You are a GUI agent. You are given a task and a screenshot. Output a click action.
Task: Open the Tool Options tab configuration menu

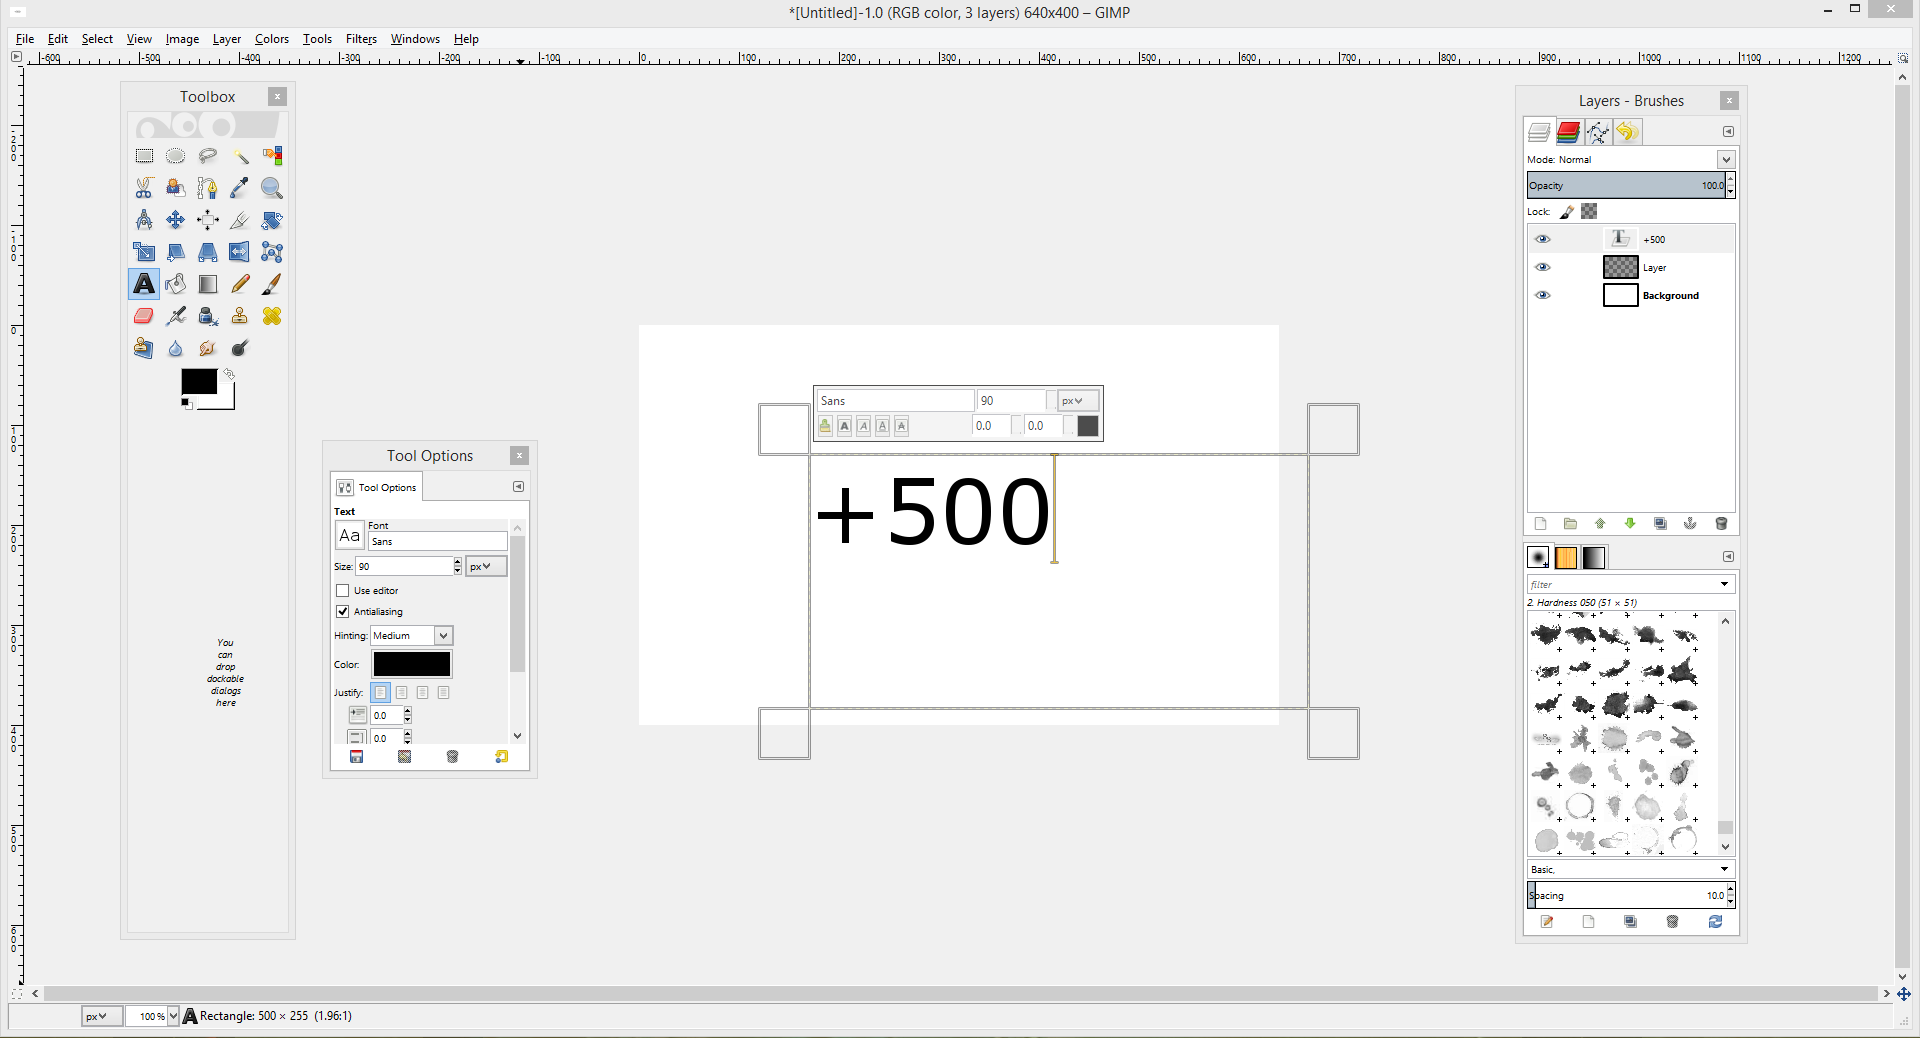(518, 487)
